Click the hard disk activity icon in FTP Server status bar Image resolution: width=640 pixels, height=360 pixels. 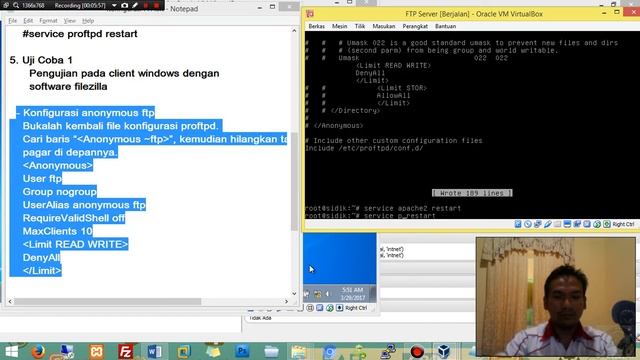pos(518,224)
